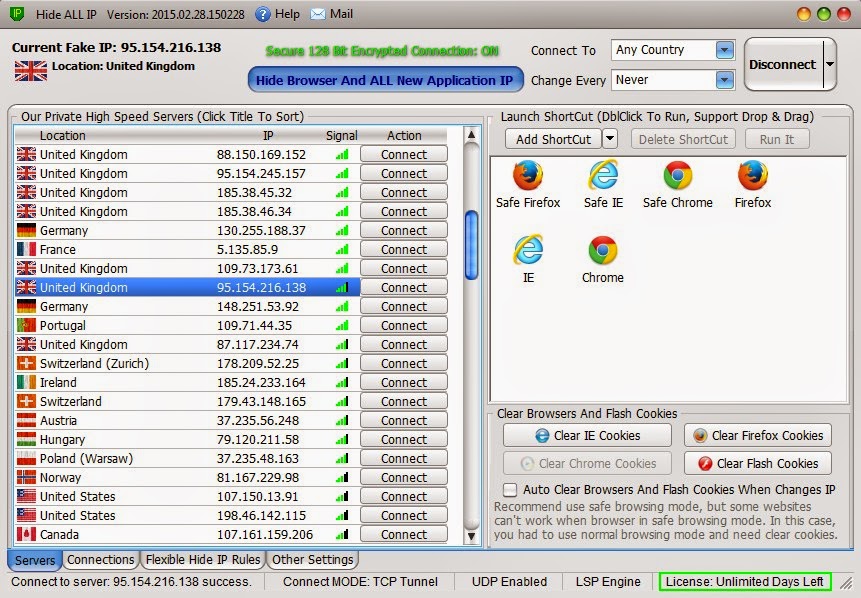The height and width of the screenshot is (598, 861).
Task: Select the plain Chrome shortcut icon
Action: pyautogui.click(x=603, y=250)
